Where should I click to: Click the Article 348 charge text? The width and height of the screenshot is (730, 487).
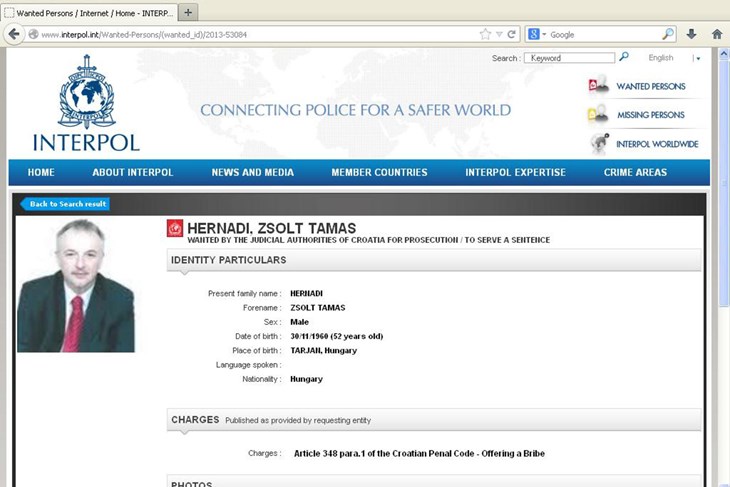point(419,453)
